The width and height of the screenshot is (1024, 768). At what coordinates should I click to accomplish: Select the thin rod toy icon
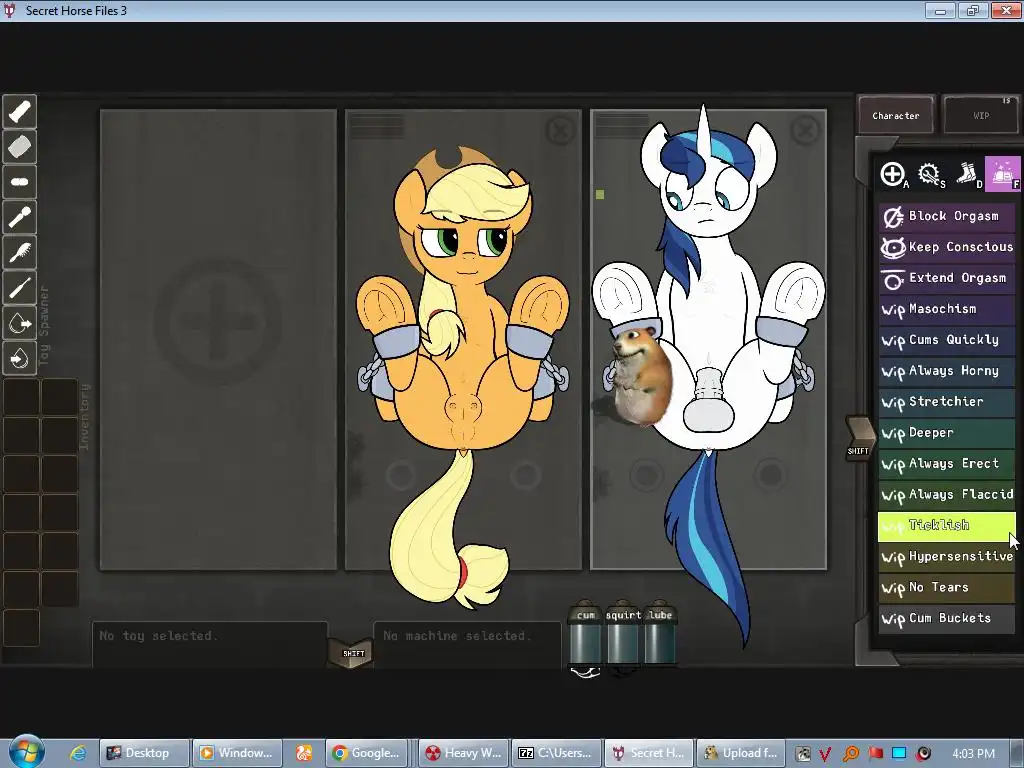coord(20,288)
